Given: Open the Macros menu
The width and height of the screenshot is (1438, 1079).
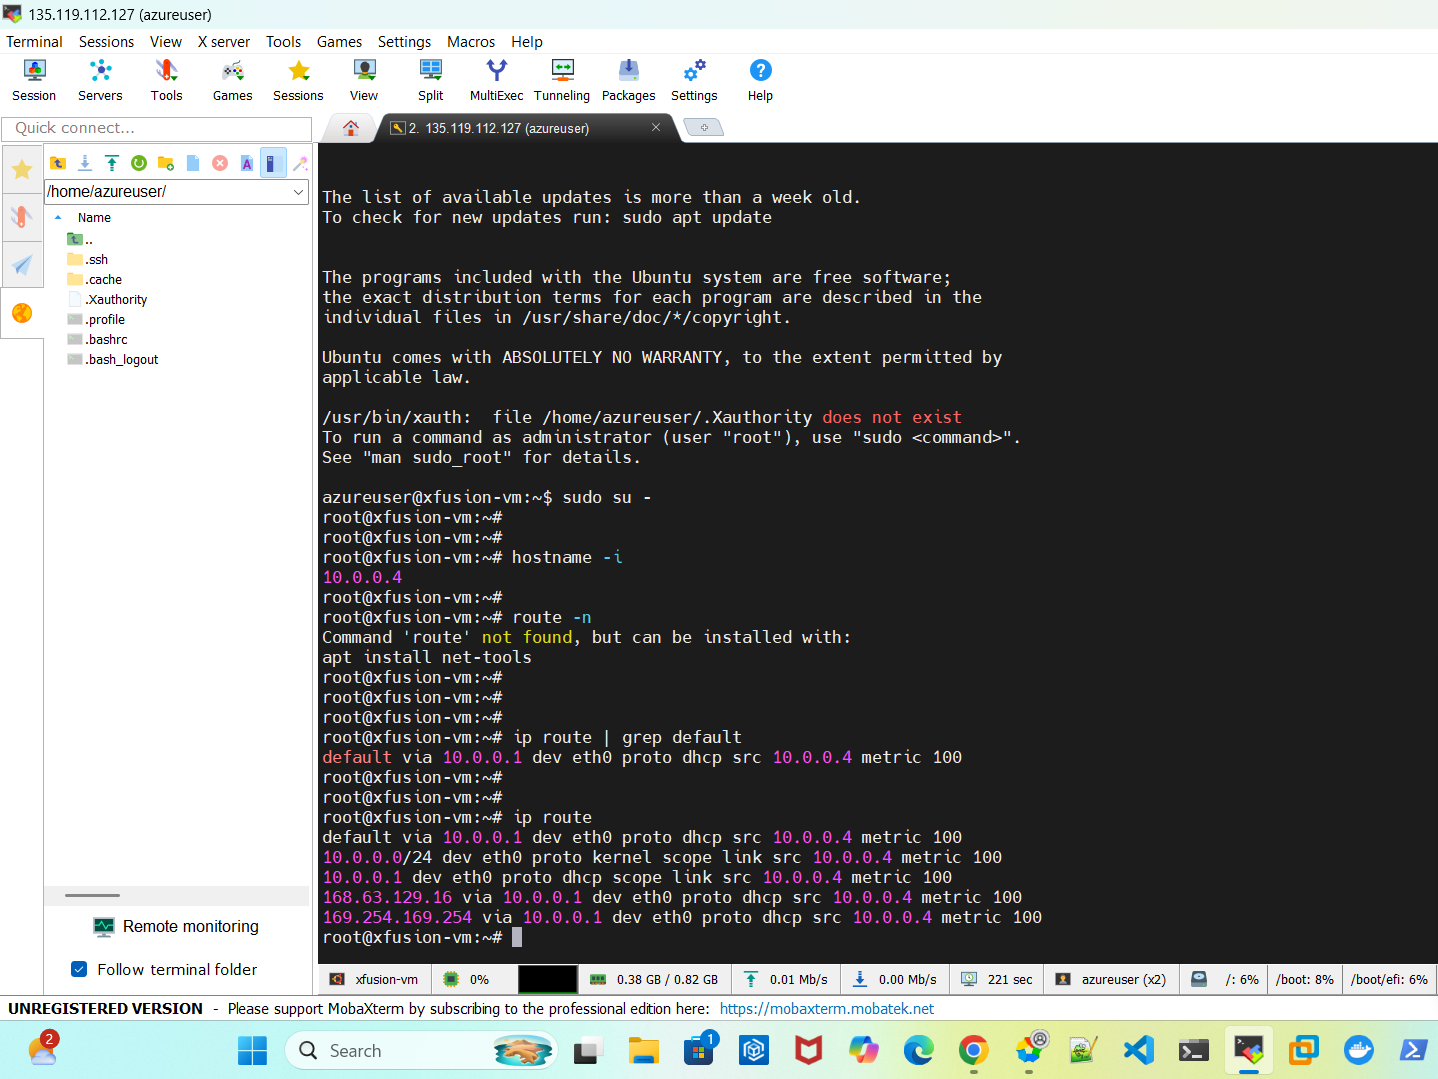Looking at the screenshot, I should pos(470,42).
